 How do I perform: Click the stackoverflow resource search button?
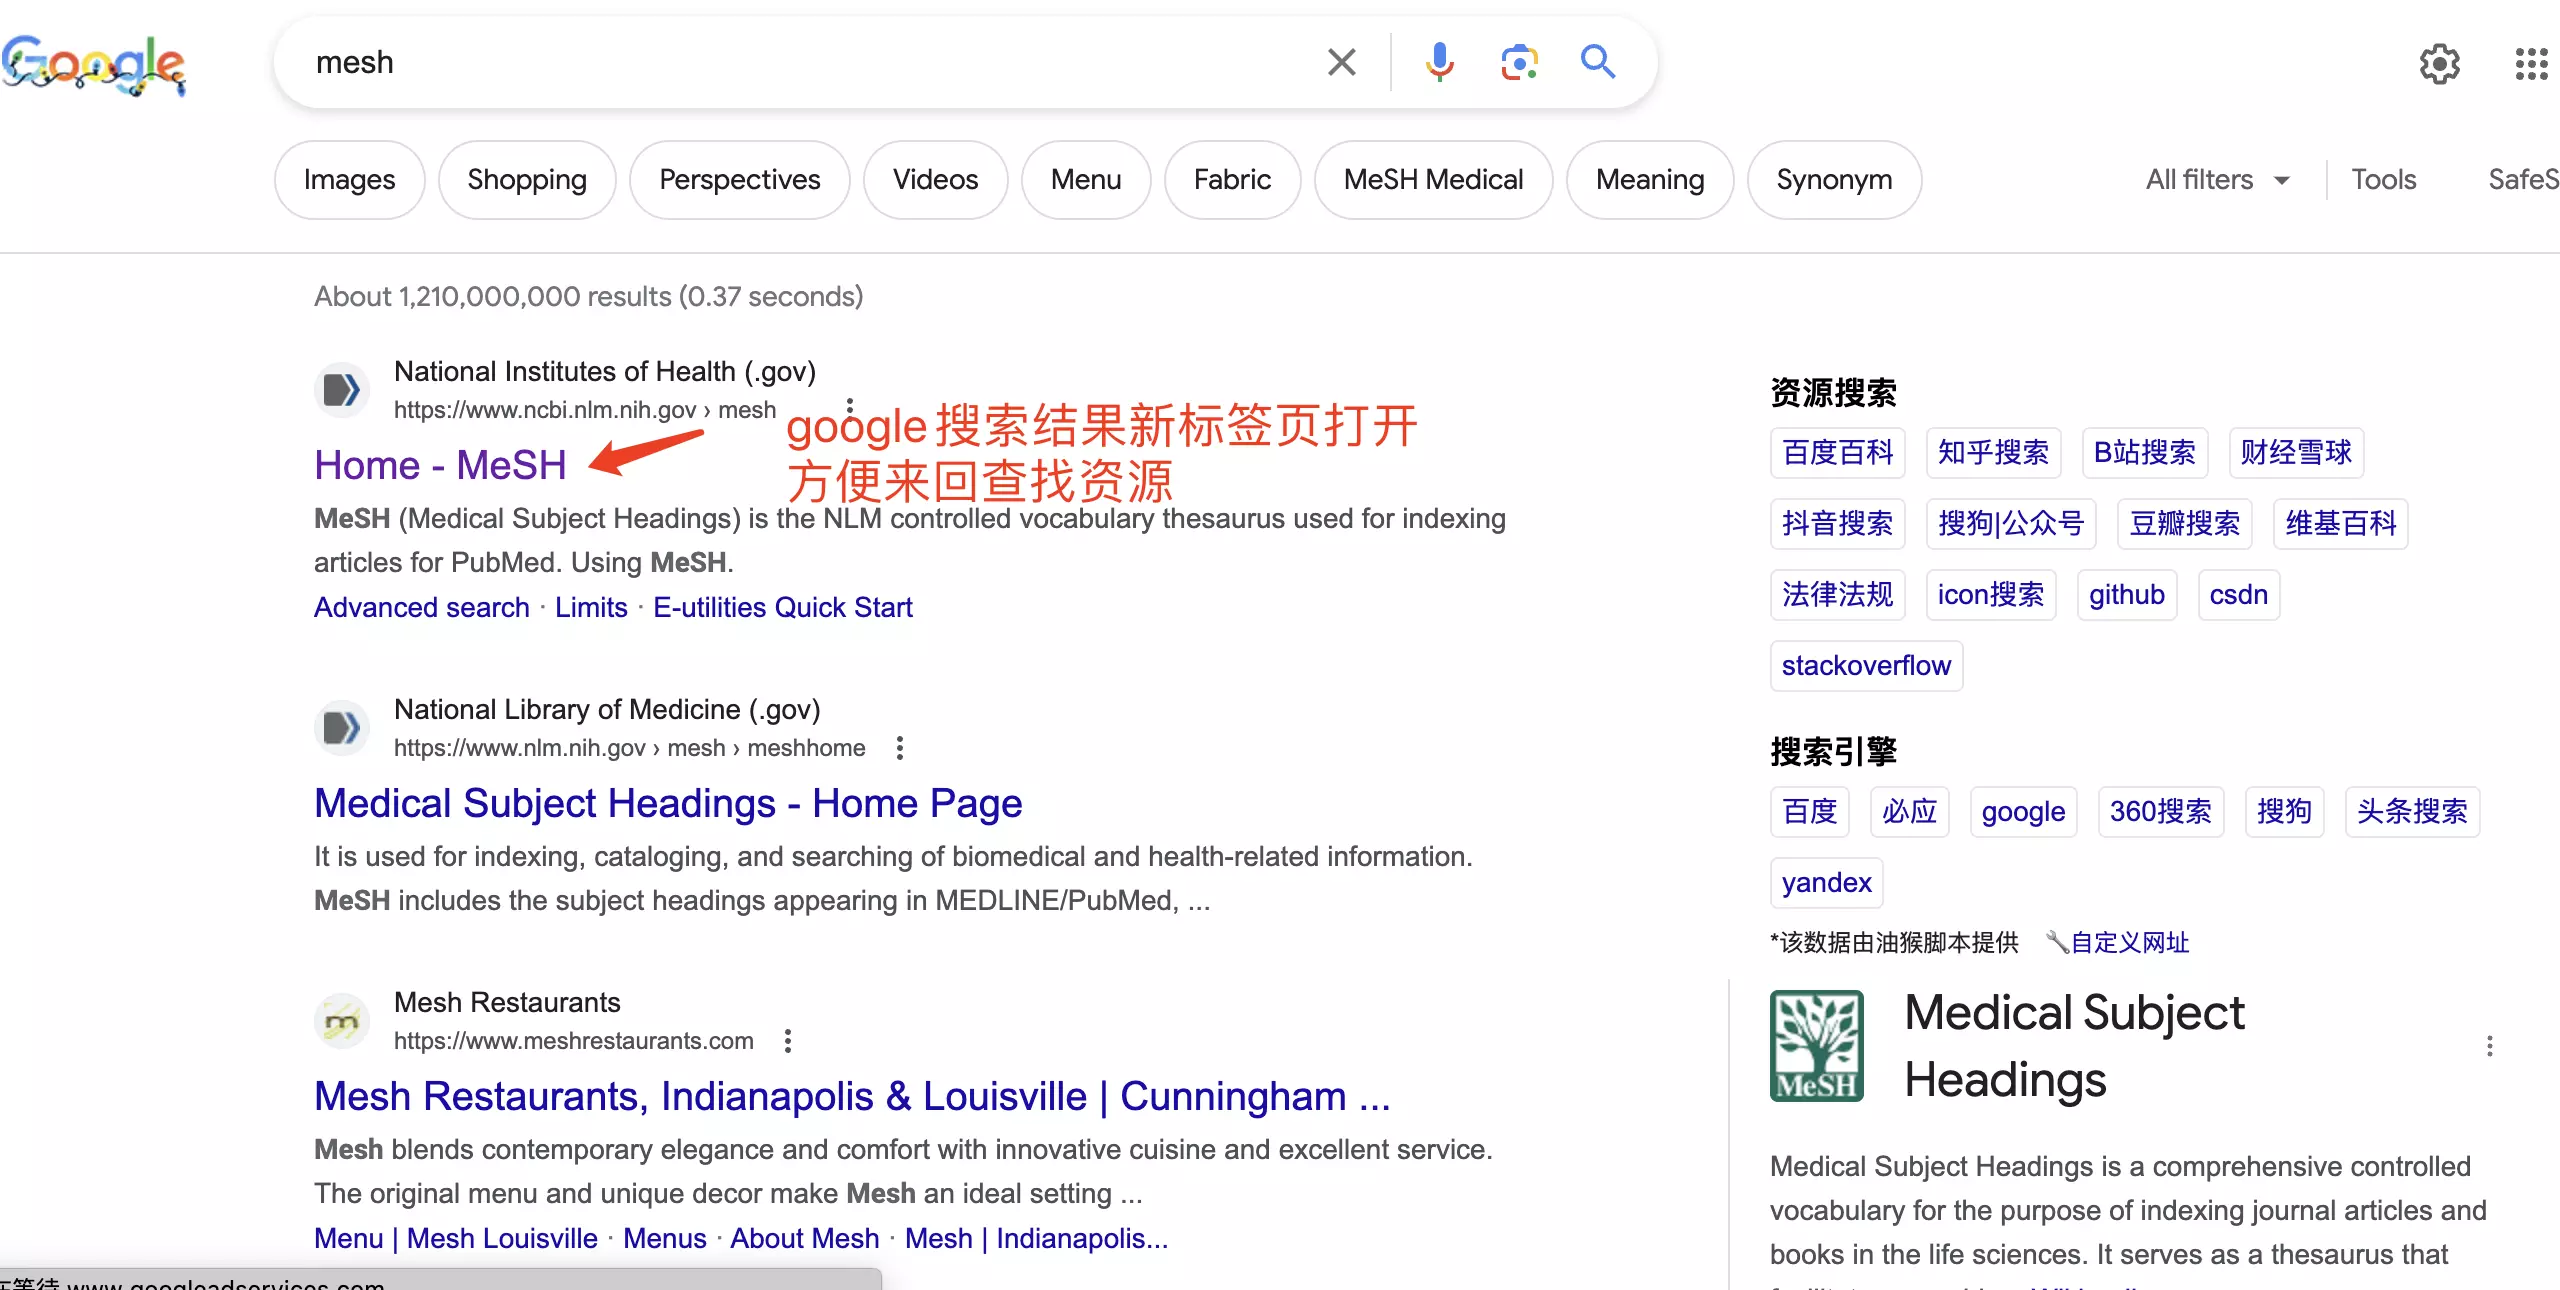(1865, 666)
